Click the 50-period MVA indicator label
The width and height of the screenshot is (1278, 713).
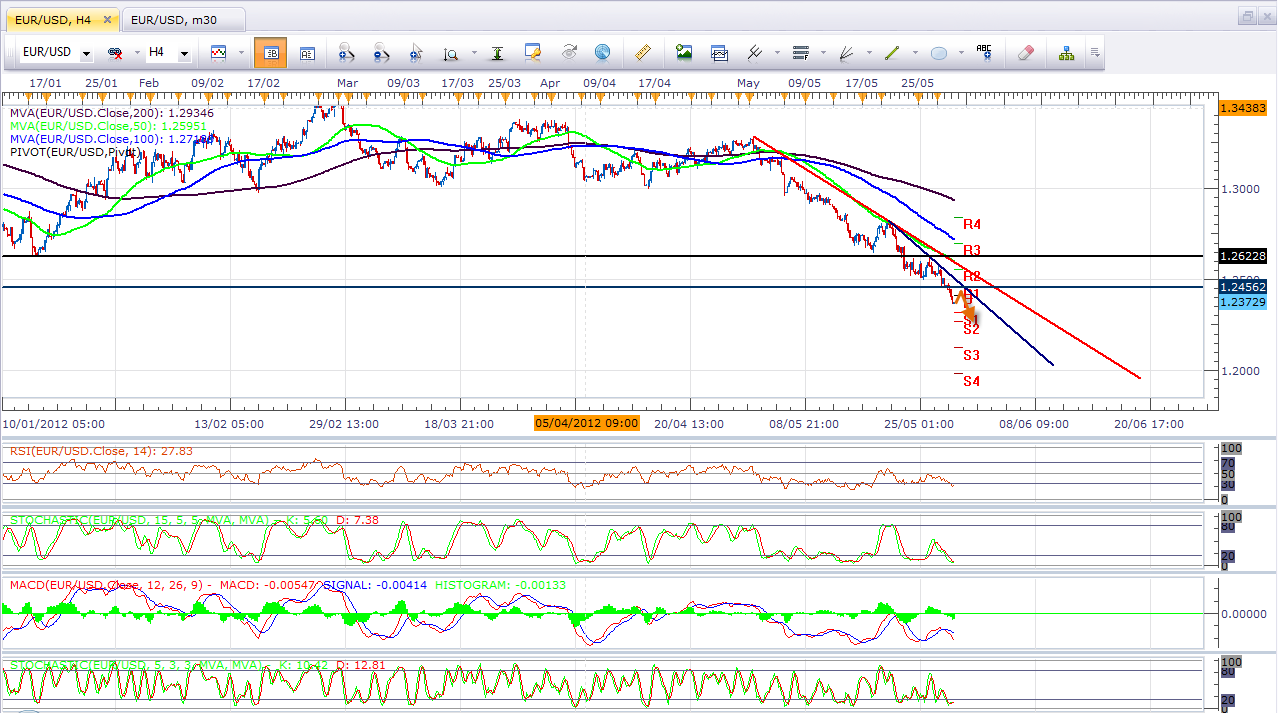click(108, 126)
